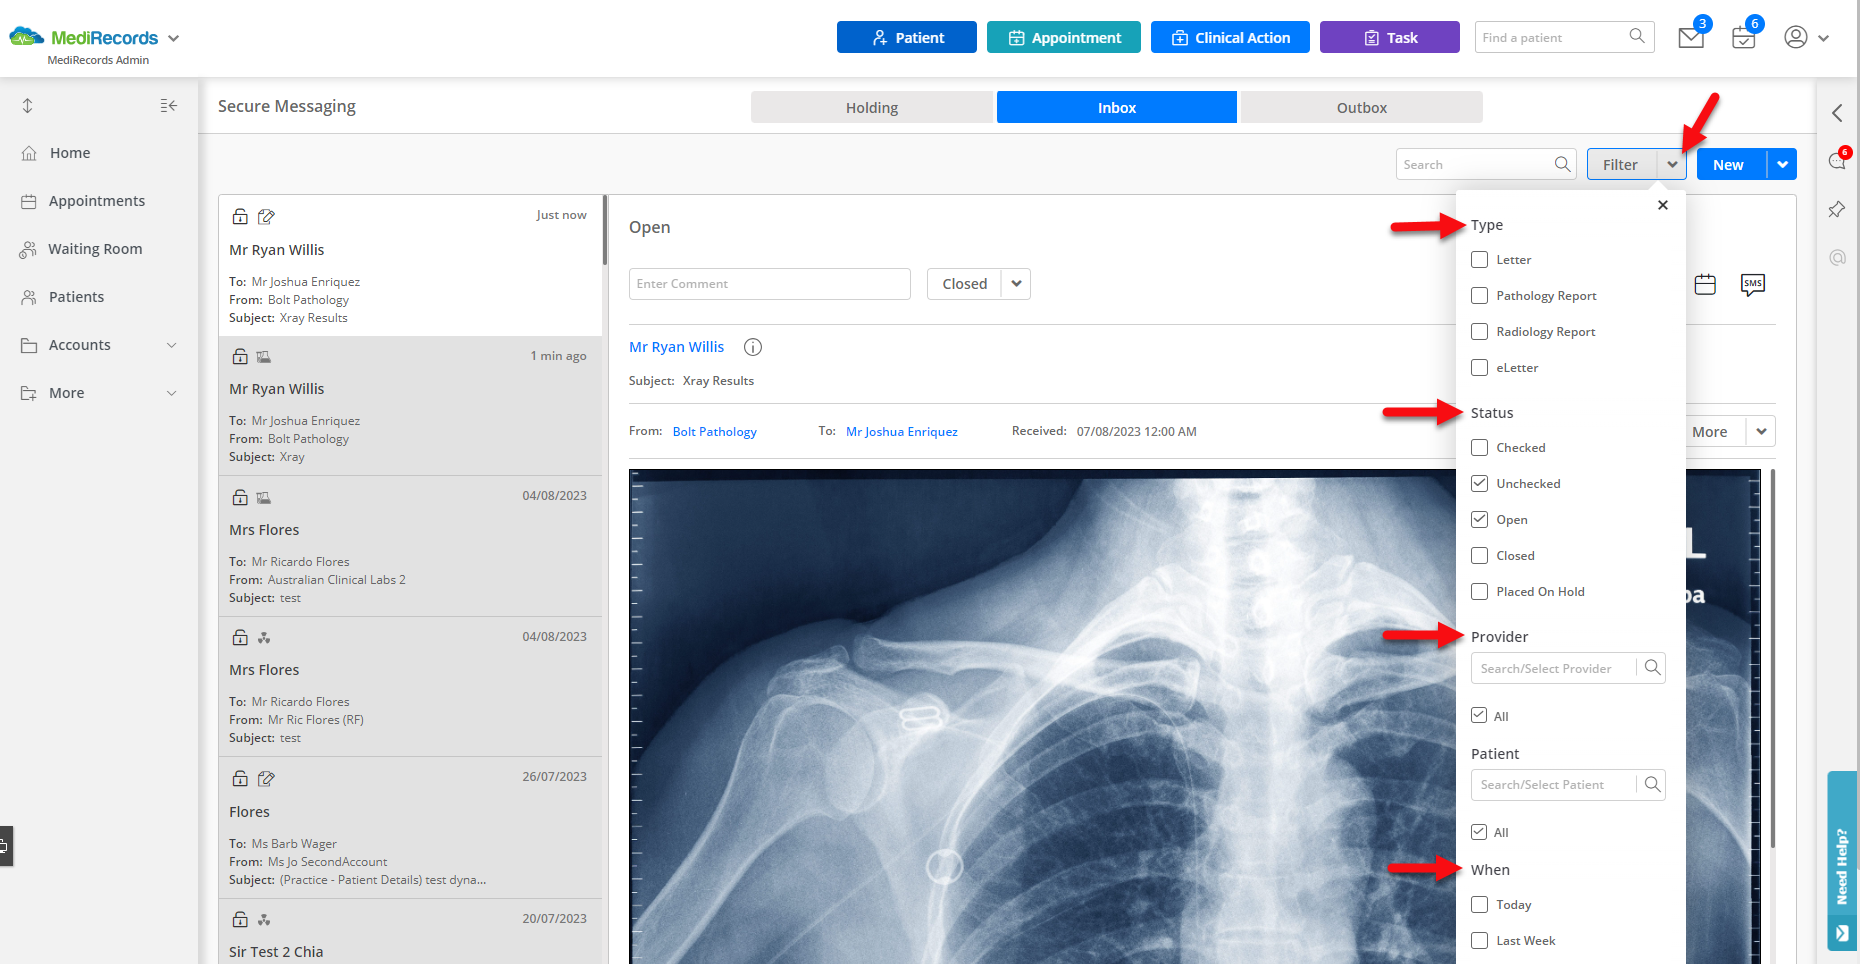Click the message search magnifier icon
The width and height of the screenshot is (1860, 964).
click(1562, 164)
